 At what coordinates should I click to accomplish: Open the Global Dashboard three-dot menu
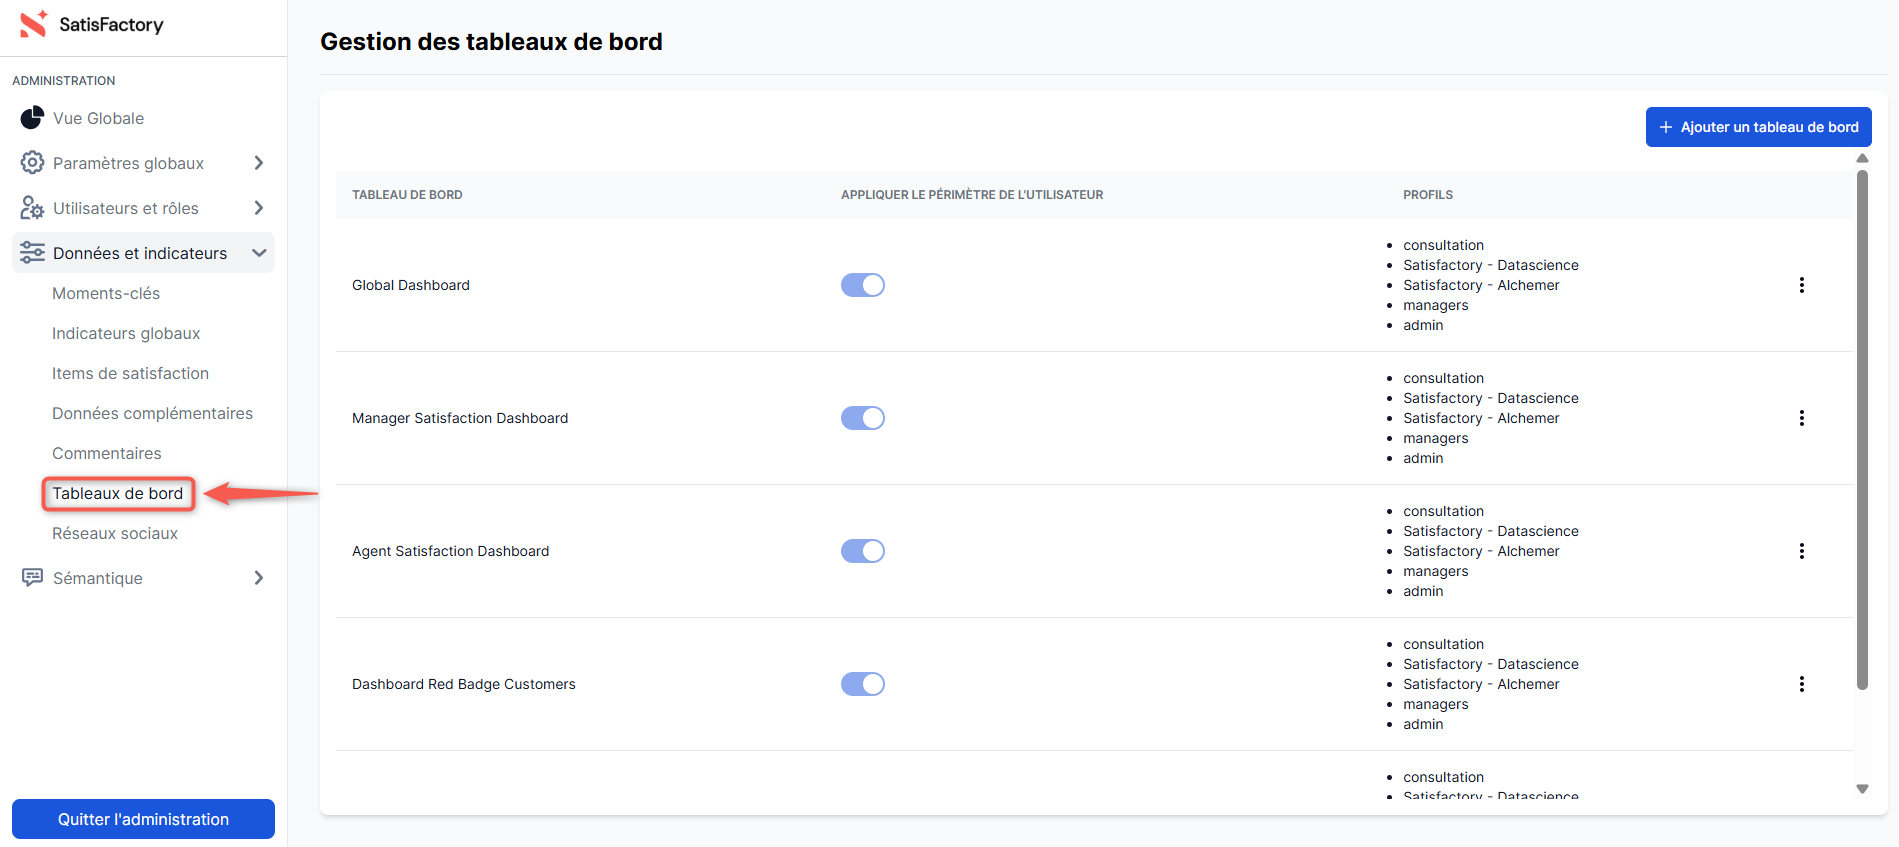[x=1801, y=285]
